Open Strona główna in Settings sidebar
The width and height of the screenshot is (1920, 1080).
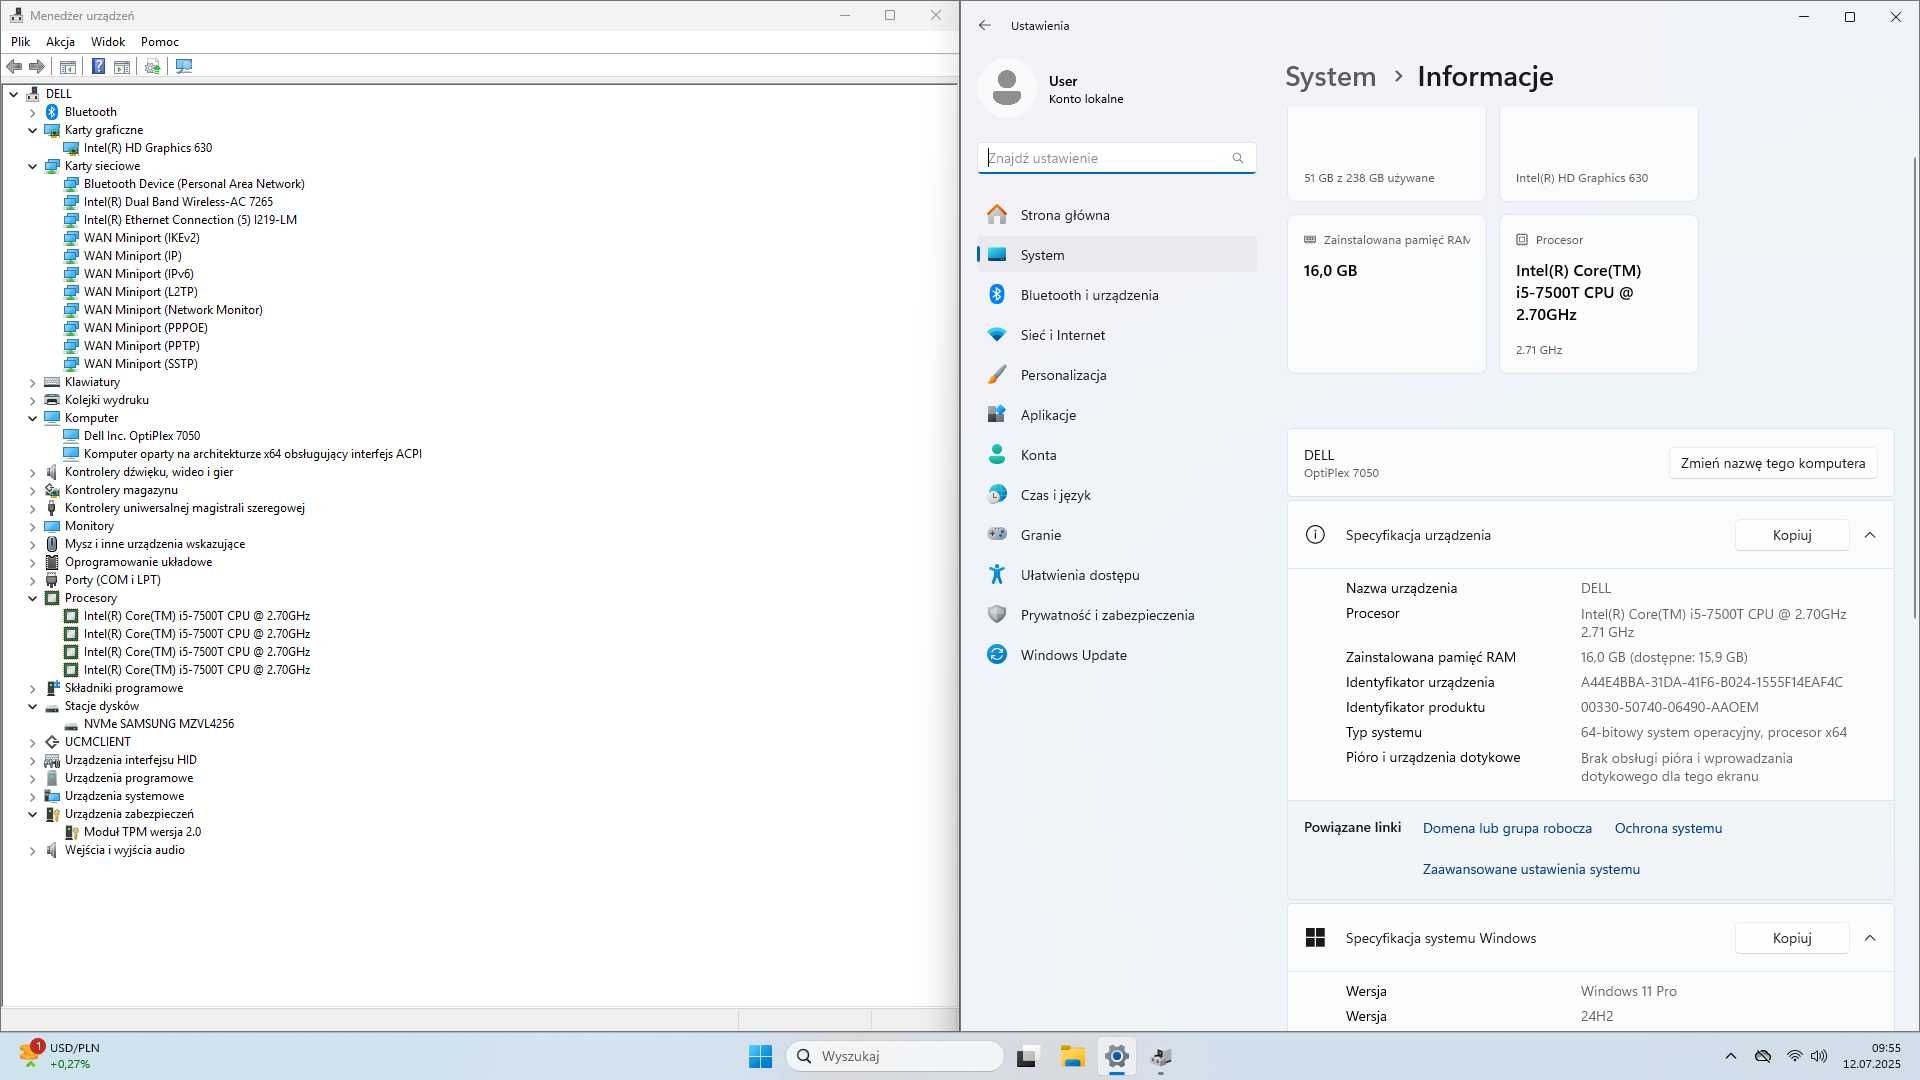(x=1116, y=215)
